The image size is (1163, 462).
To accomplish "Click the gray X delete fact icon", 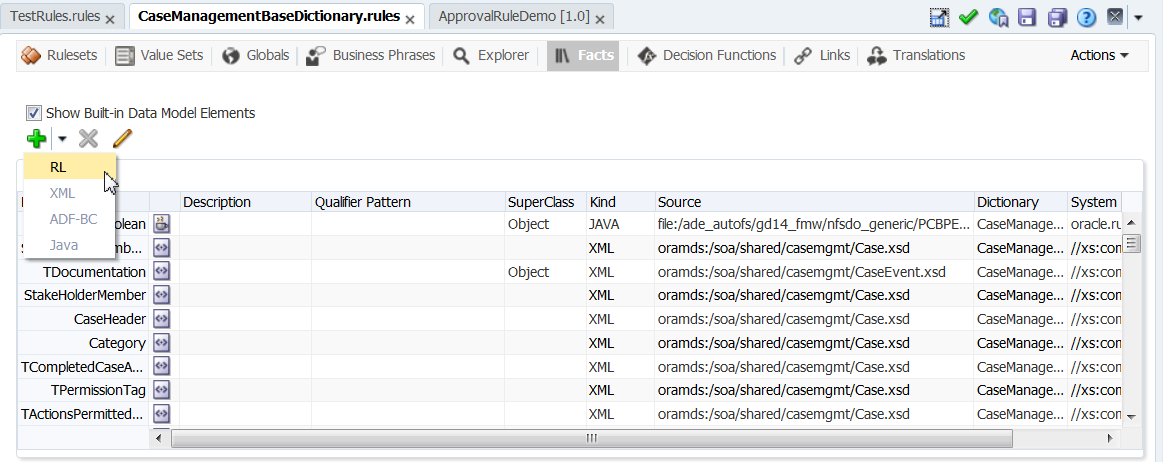I will click(88, 138).
